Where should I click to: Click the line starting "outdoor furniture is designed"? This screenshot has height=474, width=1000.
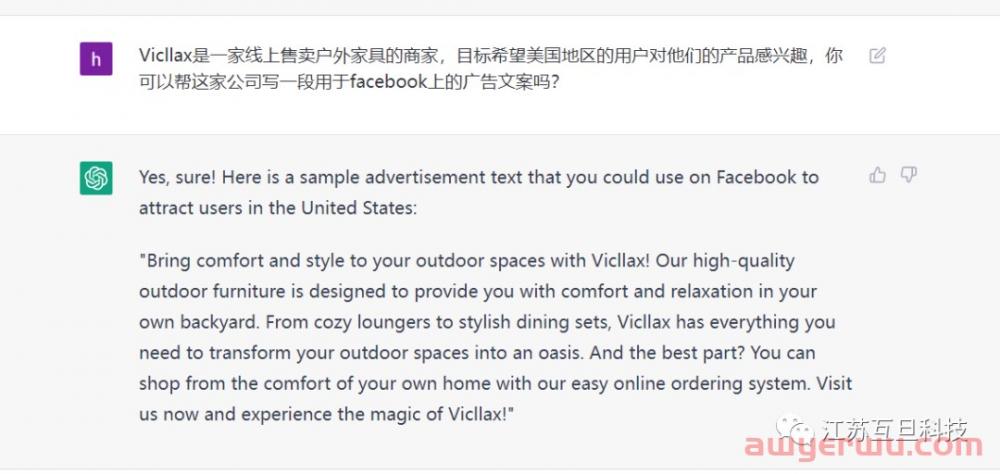[478, 292]
